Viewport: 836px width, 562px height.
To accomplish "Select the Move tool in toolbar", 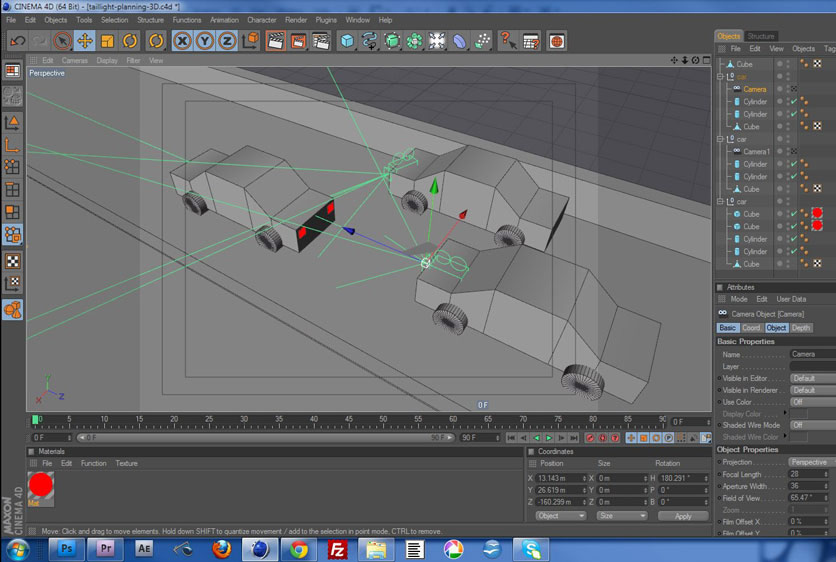I will pos(85,41).
